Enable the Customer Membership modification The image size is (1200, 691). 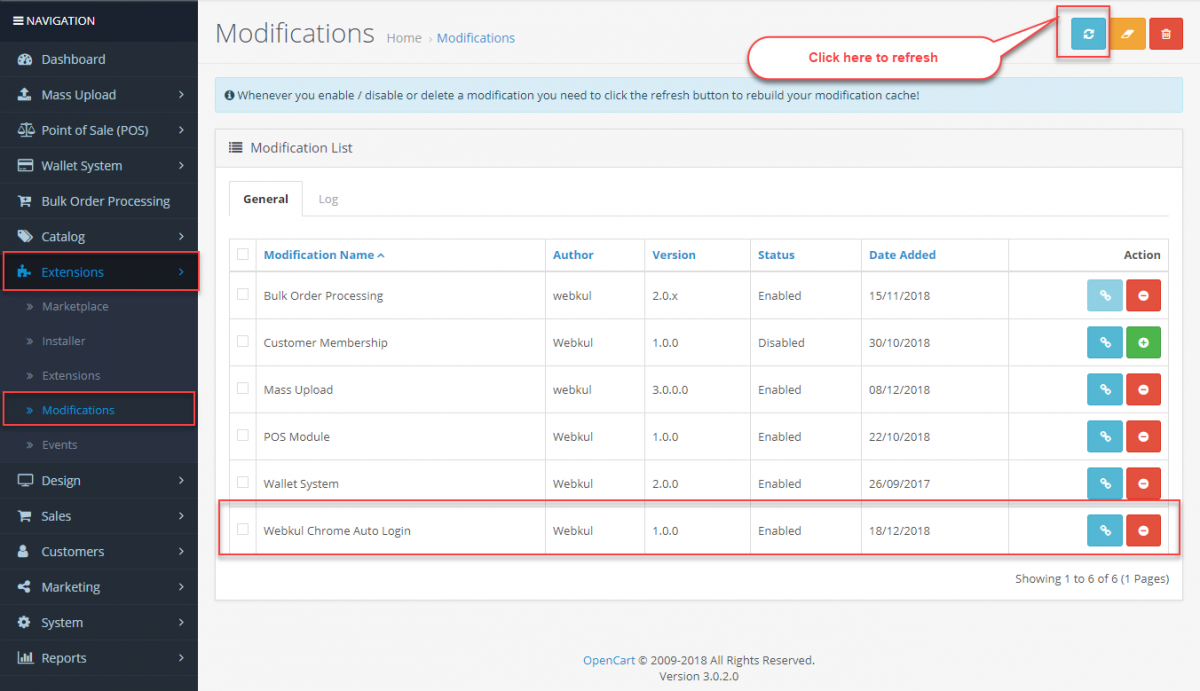pyautogui.click(x=1143, y=343)
